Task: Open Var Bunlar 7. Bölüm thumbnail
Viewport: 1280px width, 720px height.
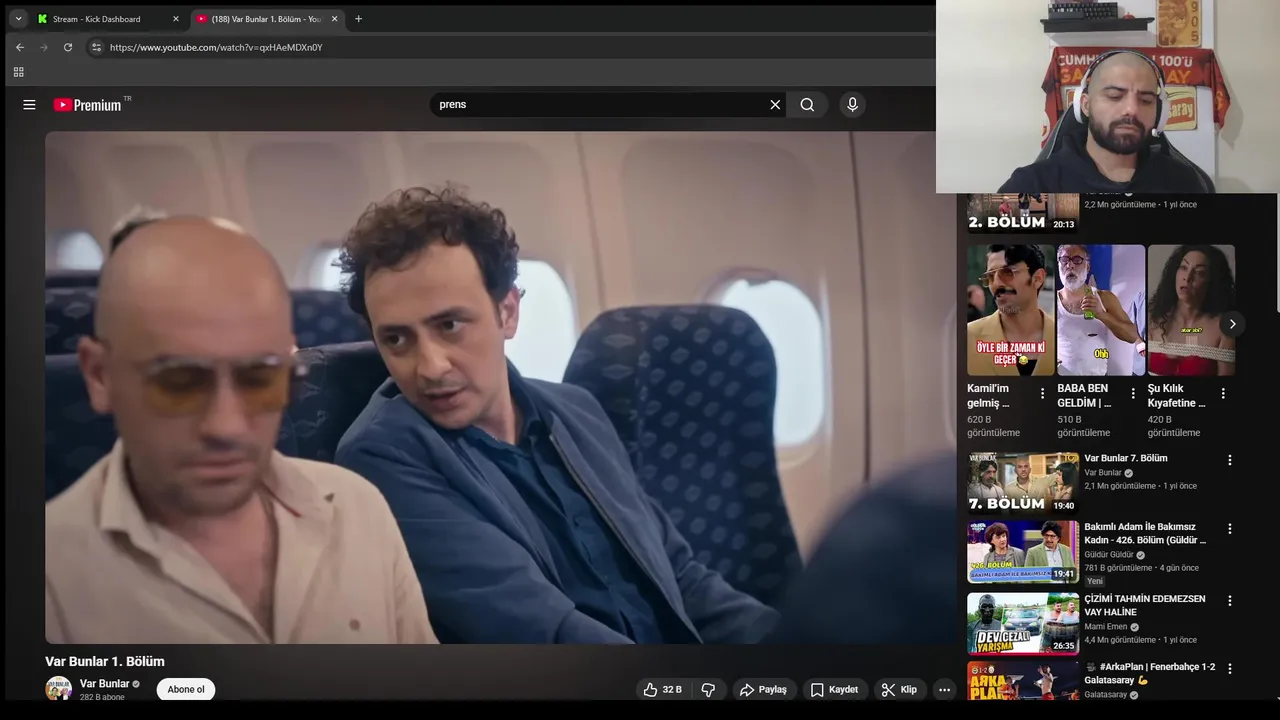Action: [1023, 483]
